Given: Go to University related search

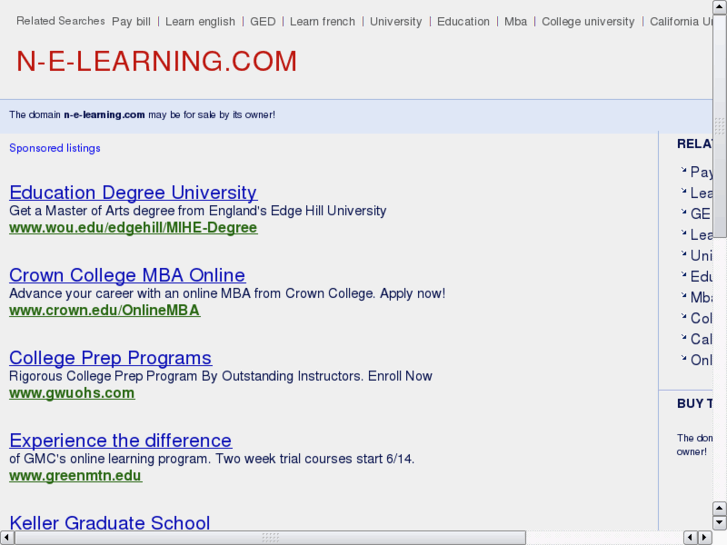Looking at the screenshot, I should click(395, 22).
